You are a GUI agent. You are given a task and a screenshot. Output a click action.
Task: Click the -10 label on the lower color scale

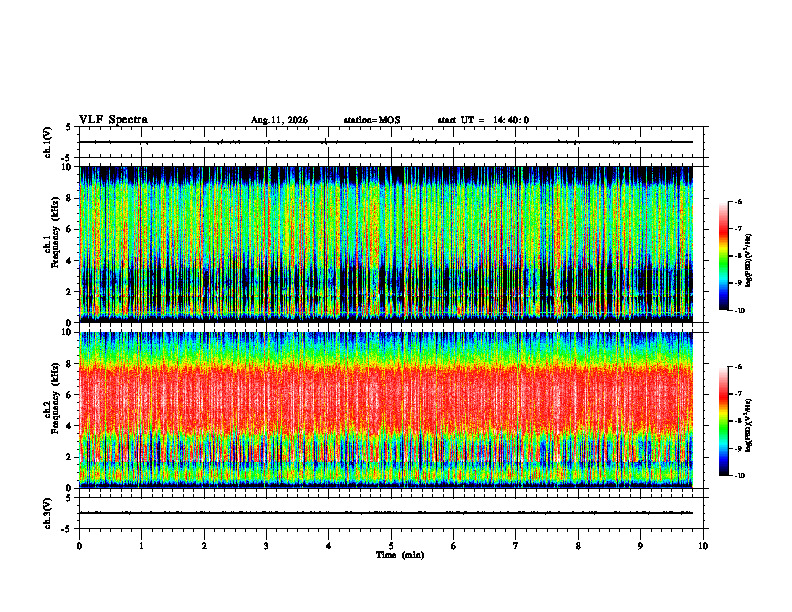pyautogui.click(x=740, y=476)
